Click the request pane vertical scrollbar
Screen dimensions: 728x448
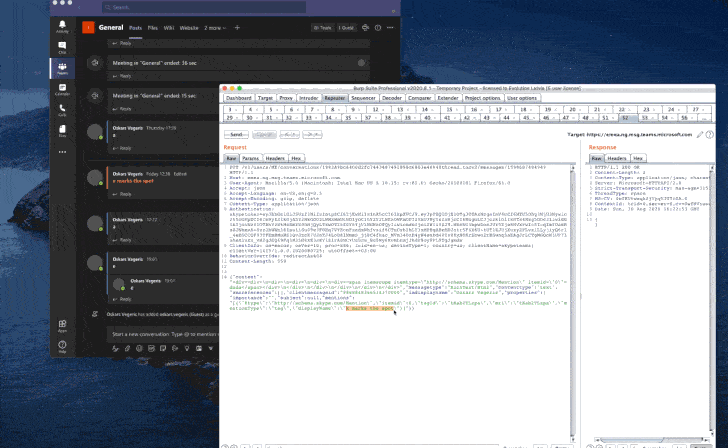[572, 304]
